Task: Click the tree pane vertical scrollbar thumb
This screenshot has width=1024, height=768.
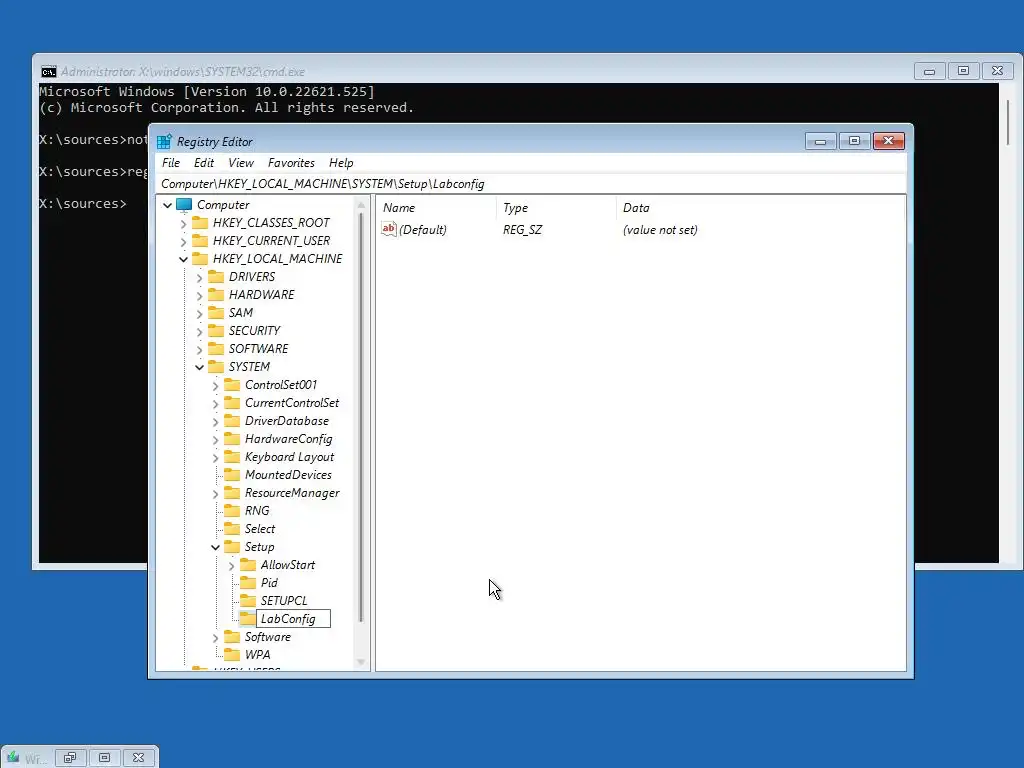Action: (360, 416)
